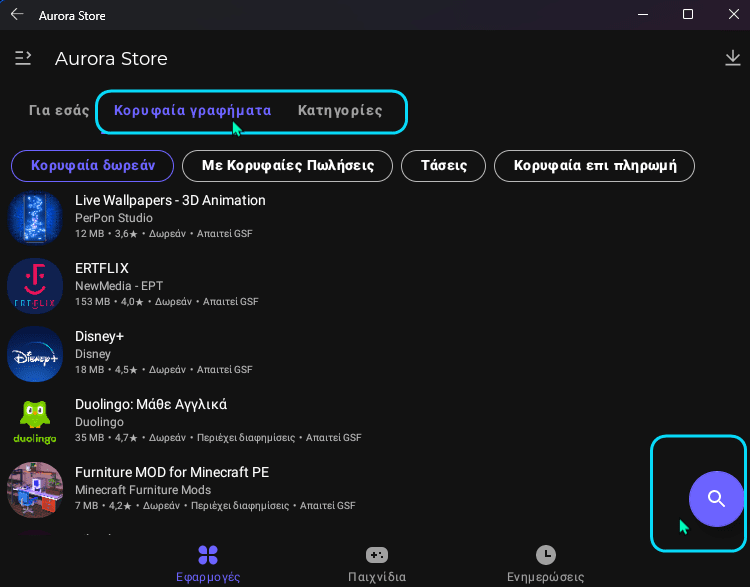Click the back arrow in title bar

coord(17,14)
